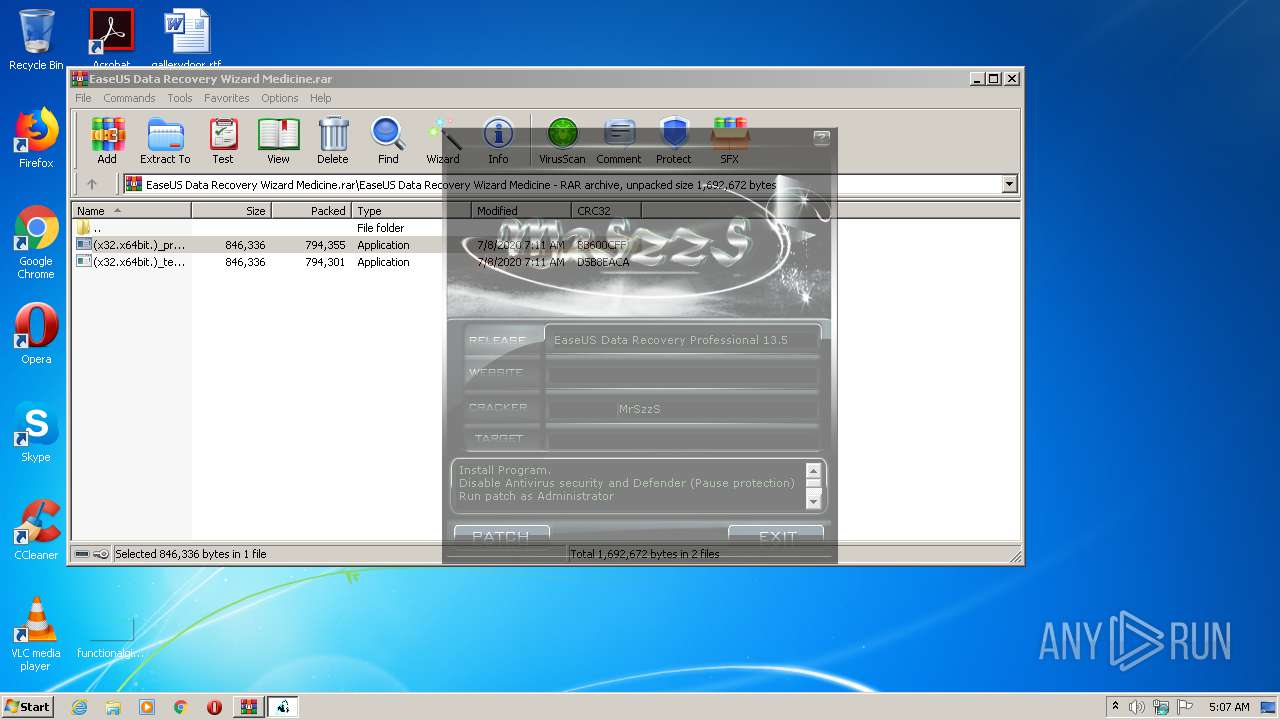Open Google Chrome desktop shortcut
Image resolution: width=1280 pixels, height=720 pixels.
click(x=36, y=242)
